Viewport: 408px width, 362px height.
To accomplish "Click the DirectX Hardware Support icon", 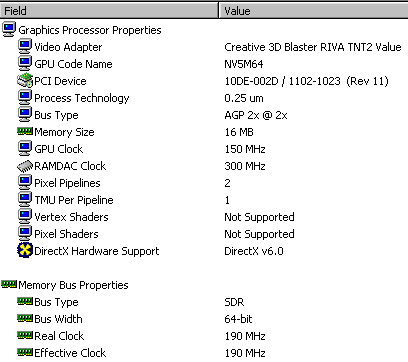I will [x=25, y=251].
